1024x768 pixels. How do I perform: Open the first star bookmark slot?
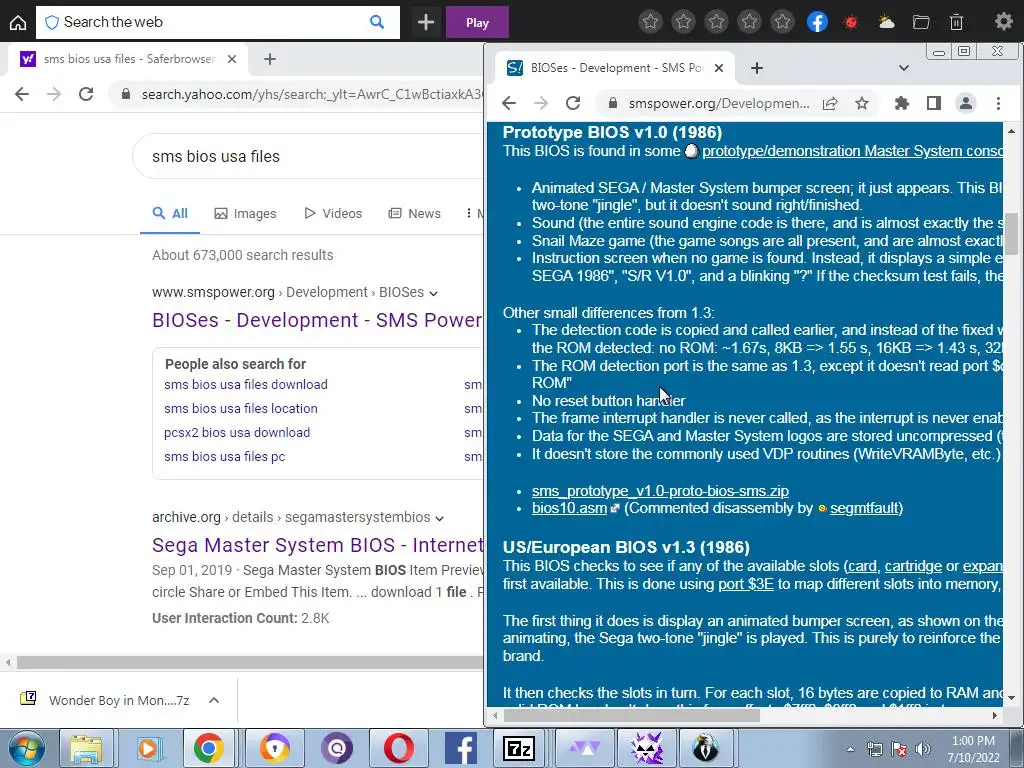click(x=650, y=22)
